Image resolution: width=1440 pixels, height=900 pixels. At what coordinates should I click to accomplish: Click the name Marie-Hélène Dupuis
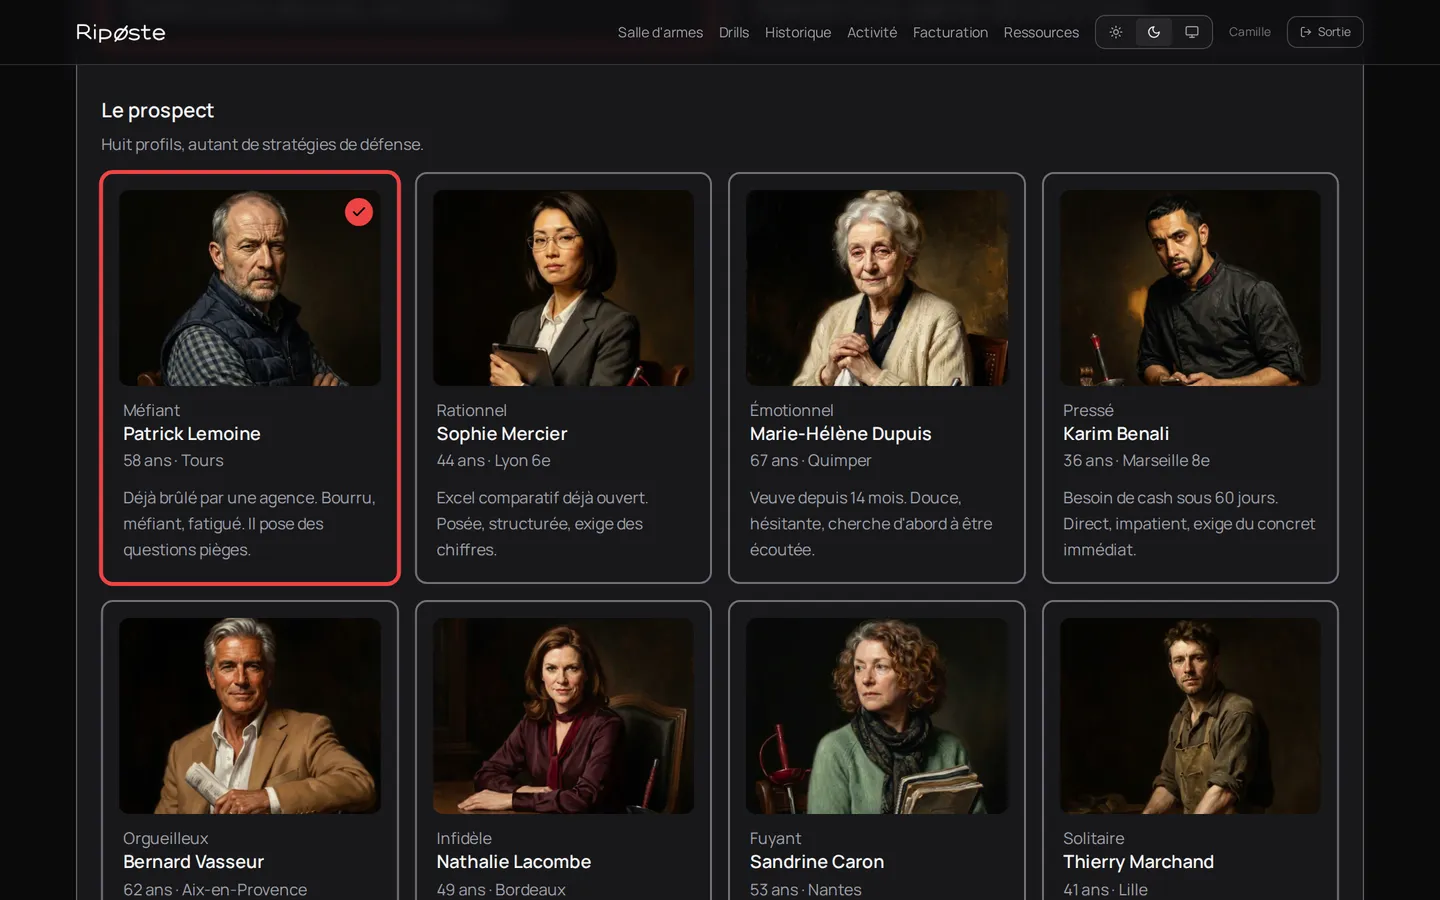[x=841, y=434]
